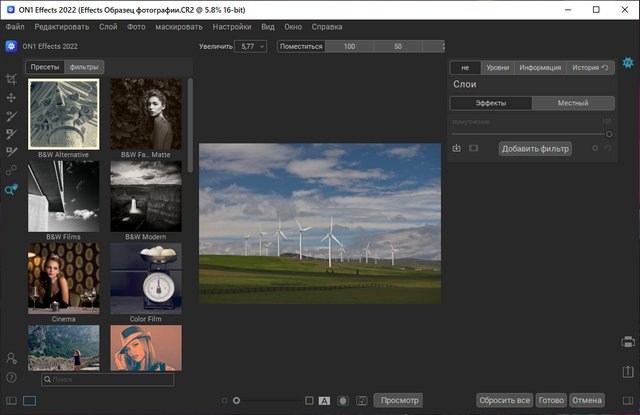Image resolution: width=640 pixels, height=415 pixels.
Task: Activate the Zoom magnifier tool
Action: [x=11, y=189]
